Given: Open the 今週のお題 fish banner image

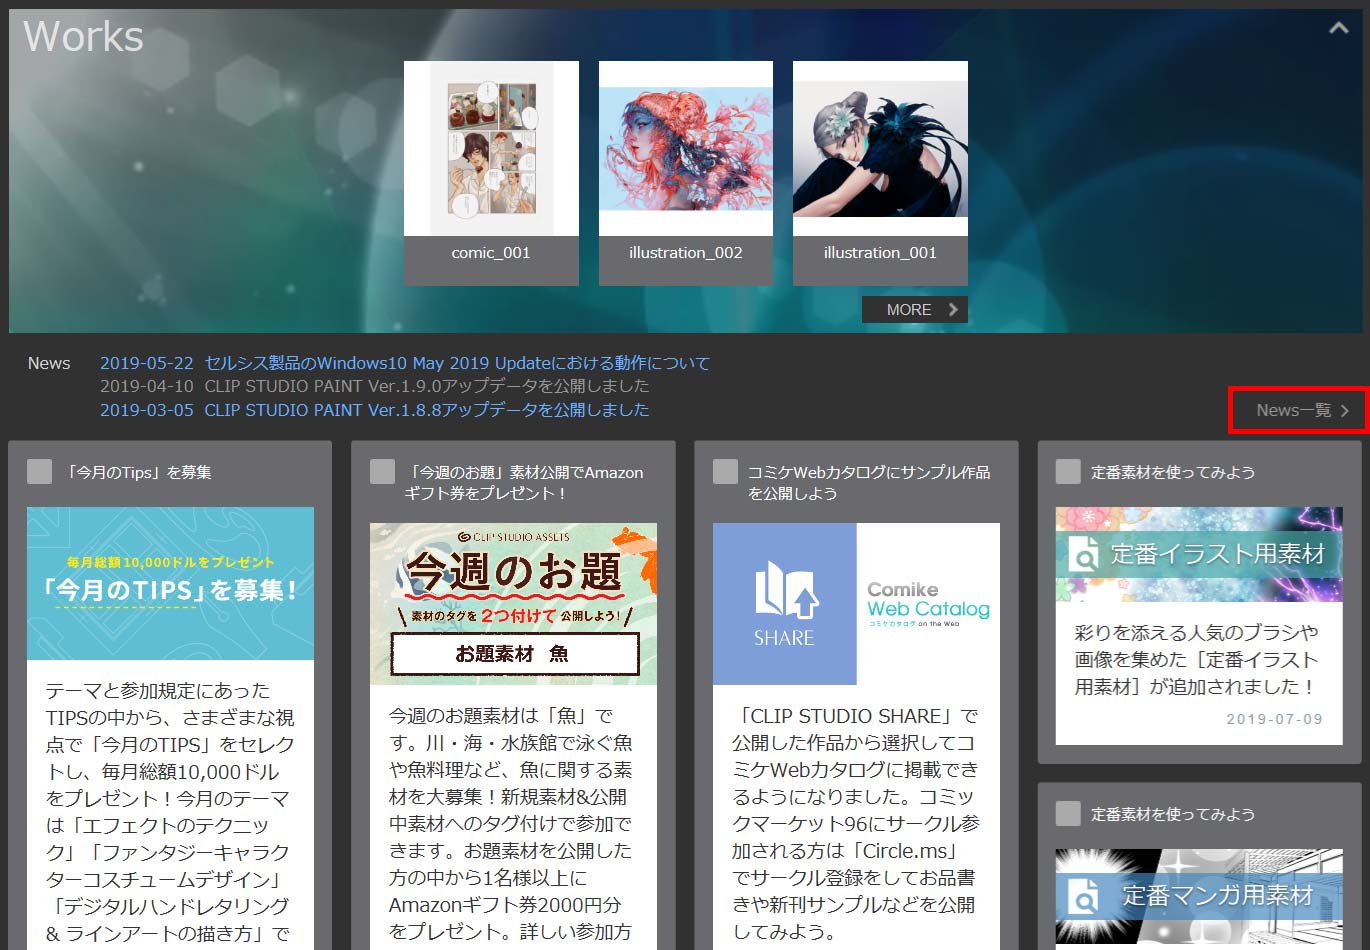Looking at the screenshot, I should coord(513,603).
